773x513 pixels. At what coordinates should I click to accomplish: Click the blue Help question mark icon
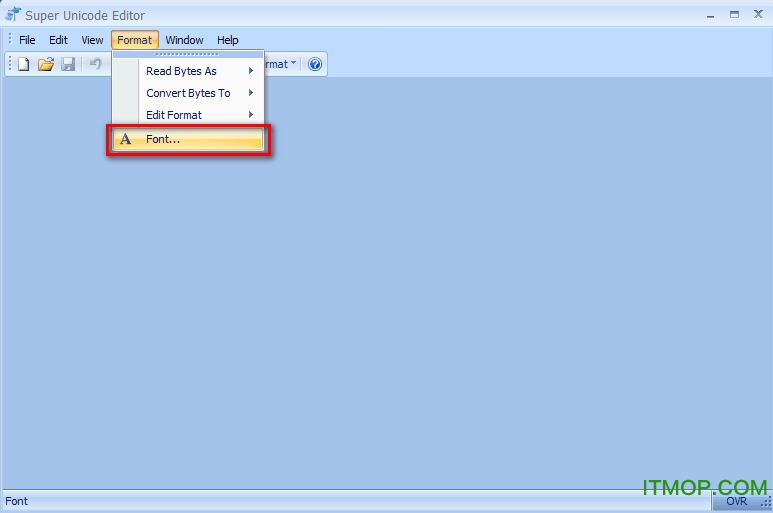[315, 64]
